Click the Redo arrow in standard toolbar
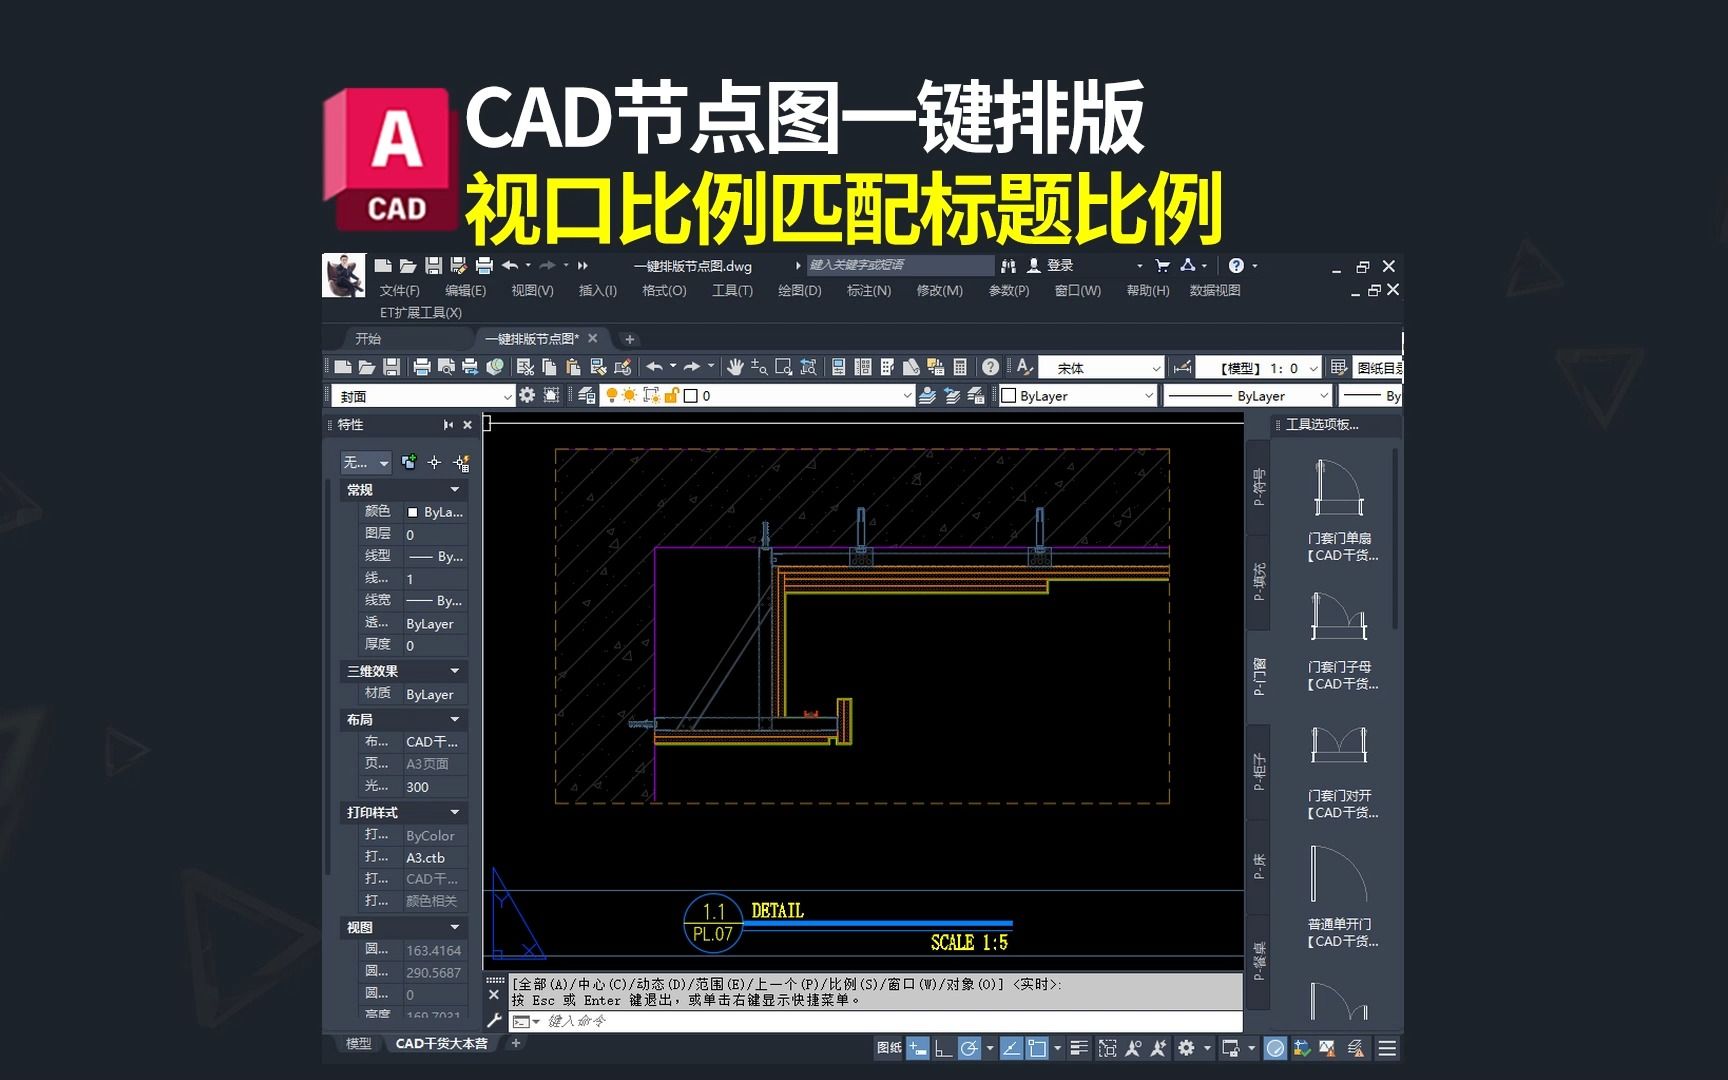This screenshot has width=1728, height=1080. [x=692, y=368]
